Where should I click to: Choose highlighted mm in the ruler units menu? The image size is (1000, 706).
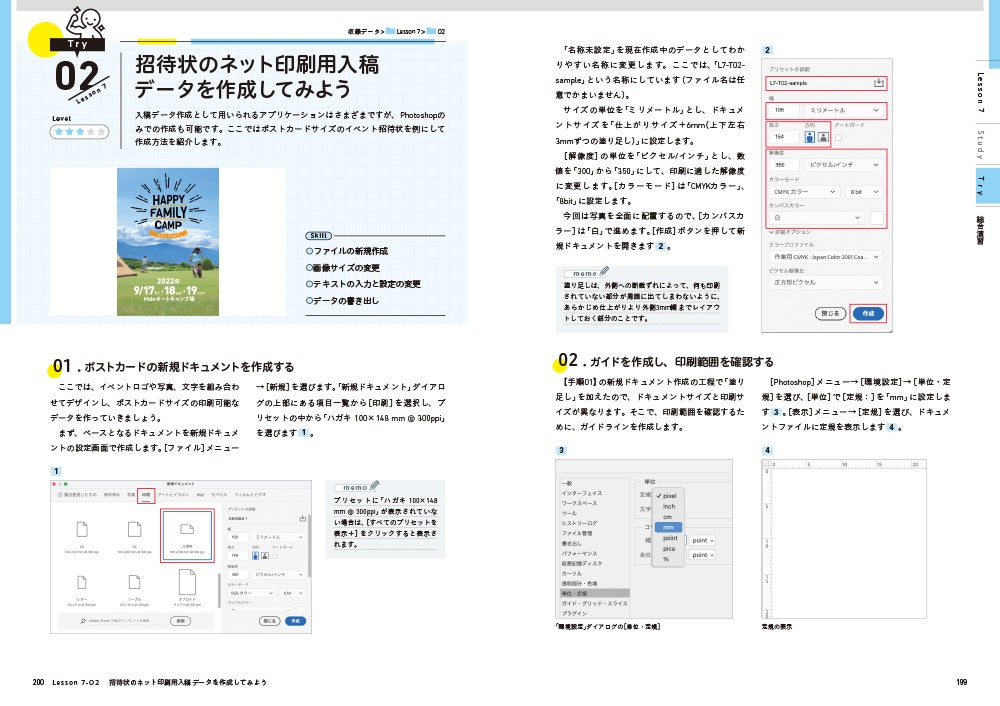(668, 527)
